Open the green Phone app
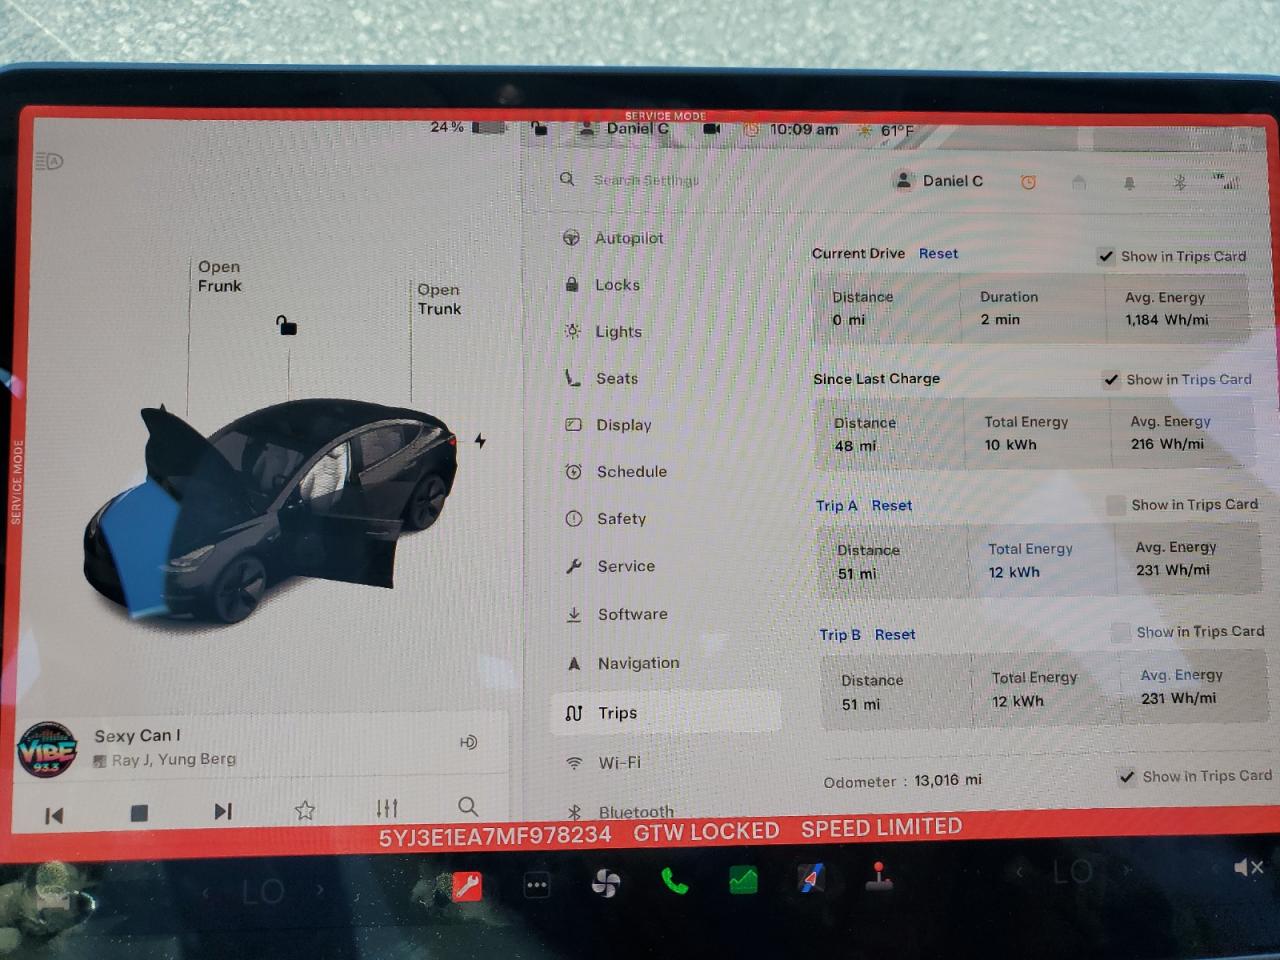The height and width of the screenshot is (960, 1280). pyautogui.click(x=675, y=882)
